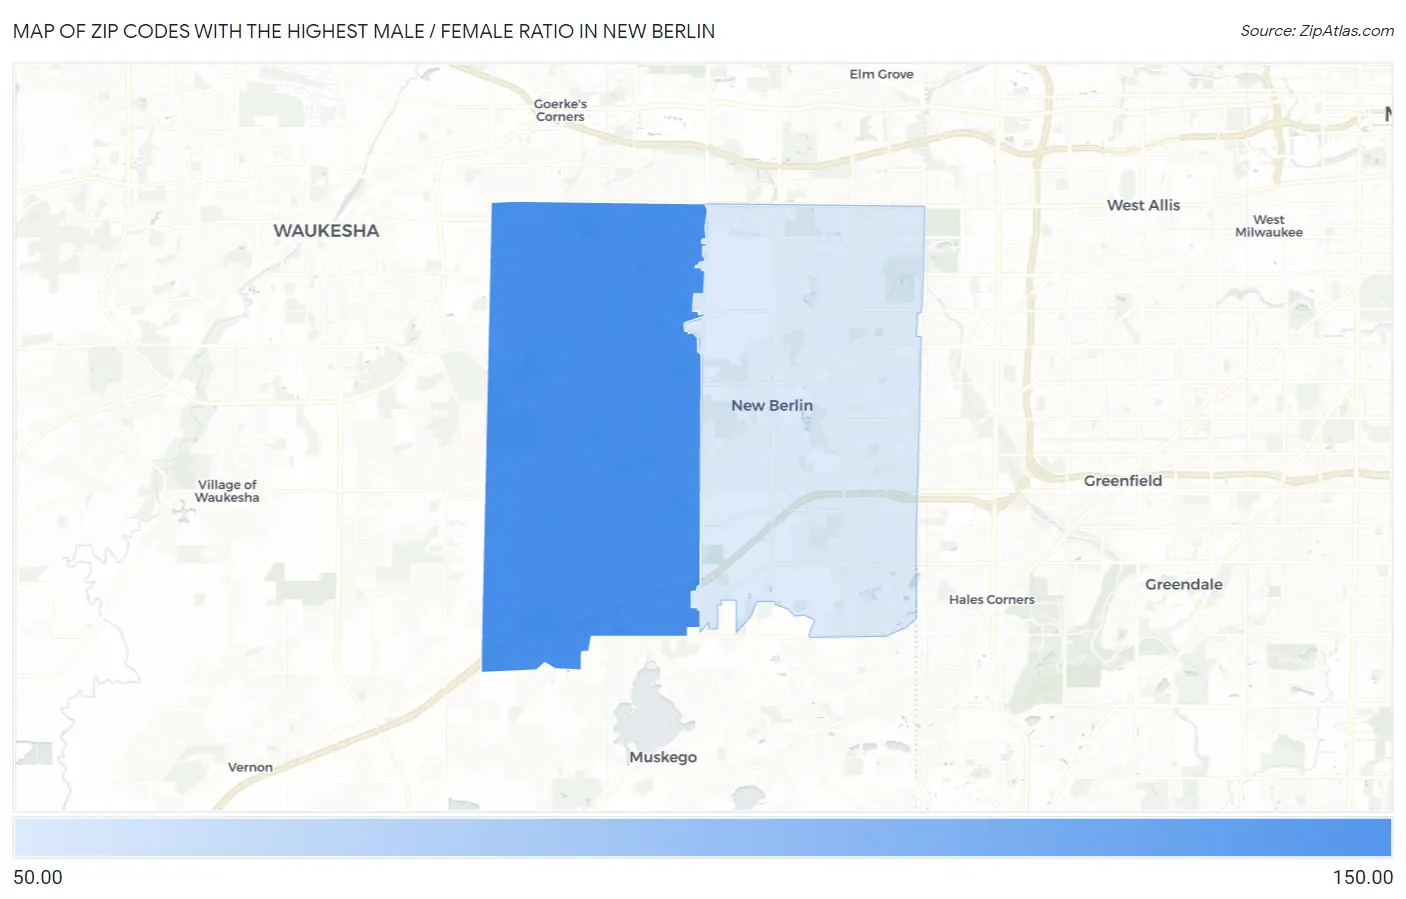Click the map title heading text
This screenshot has width=1406, height=899.
tap(364, 31)
